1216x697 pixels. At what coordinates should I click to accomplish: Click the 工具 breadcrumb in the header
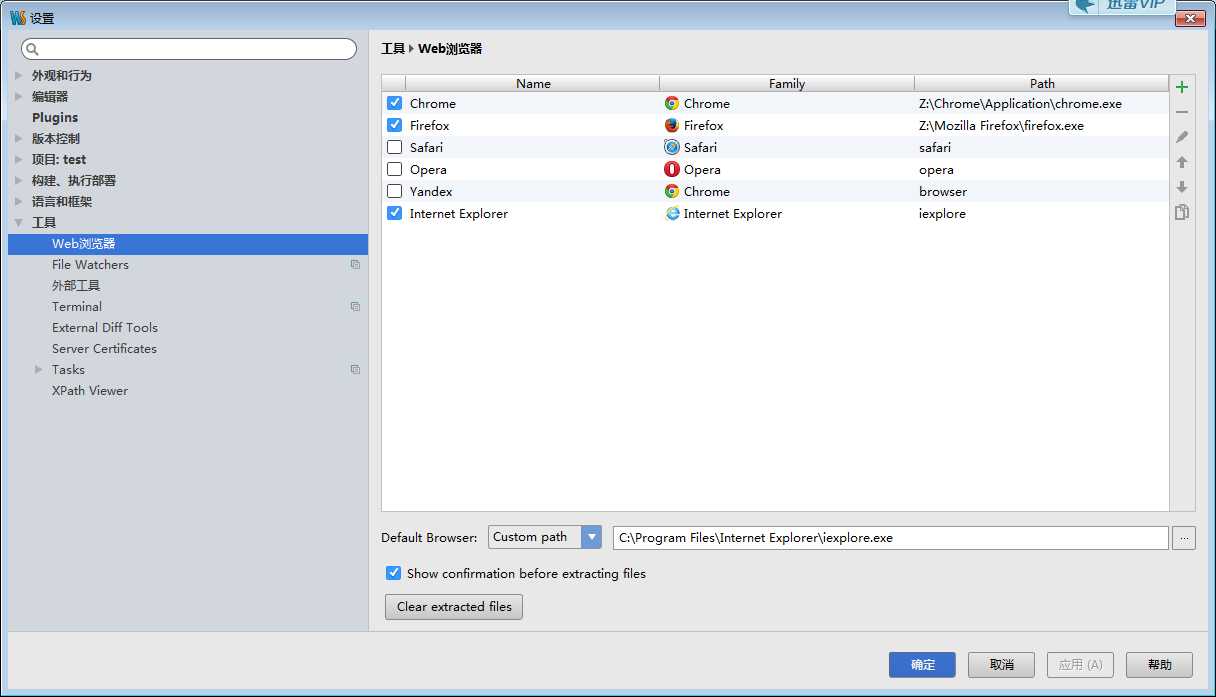[x=393, y=48]
